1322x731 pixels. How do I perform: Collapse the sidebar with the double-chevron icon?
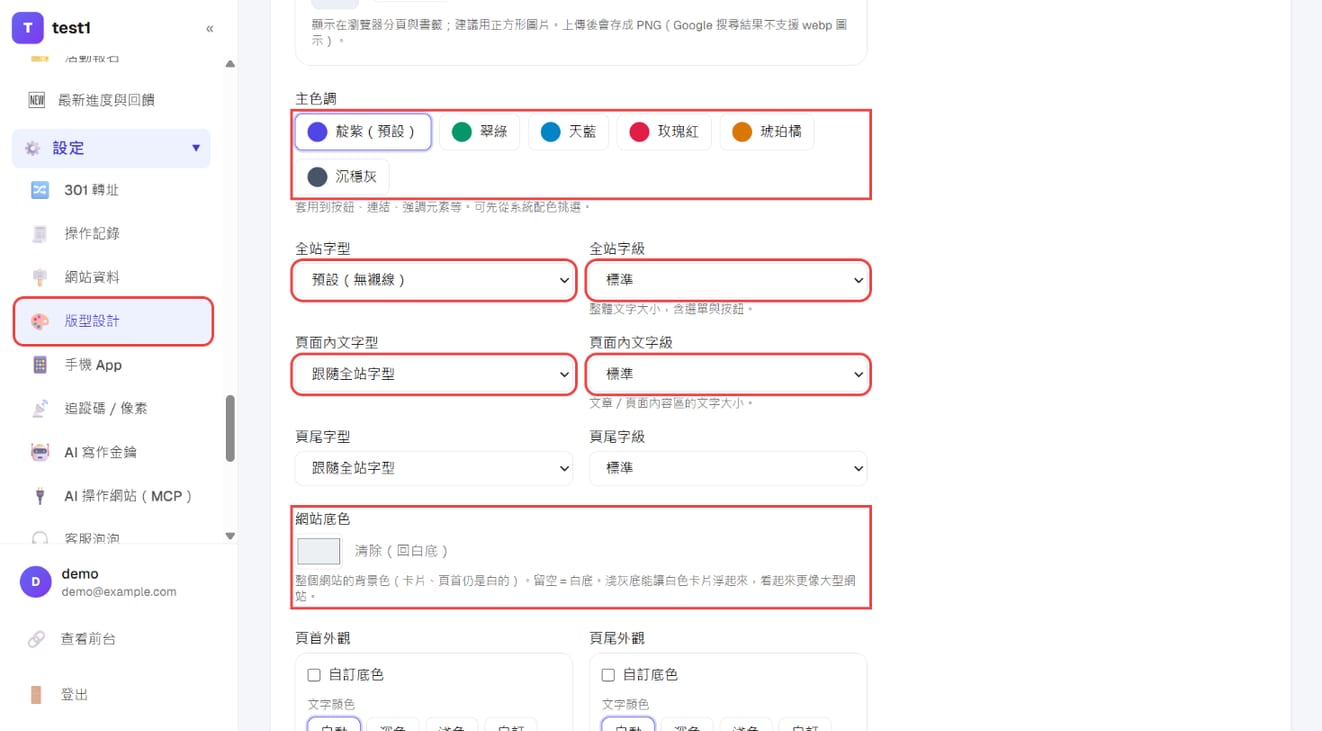click(209, 28)
